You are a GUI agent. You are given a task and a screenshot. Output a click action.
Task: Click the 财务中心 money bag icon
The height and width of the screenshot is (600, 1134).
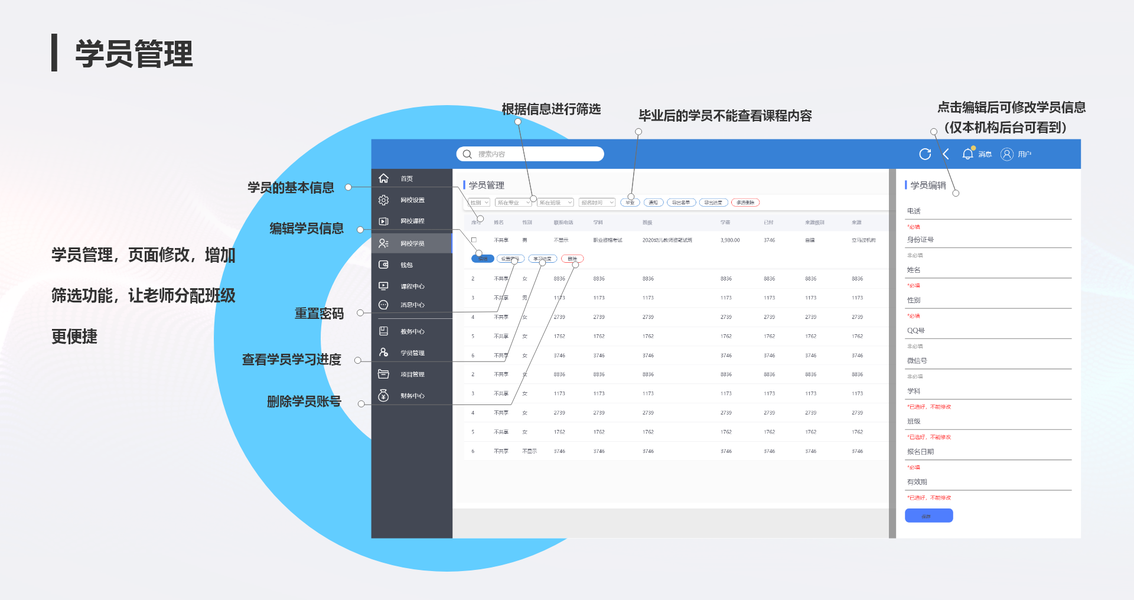click(x=383, y=395)
